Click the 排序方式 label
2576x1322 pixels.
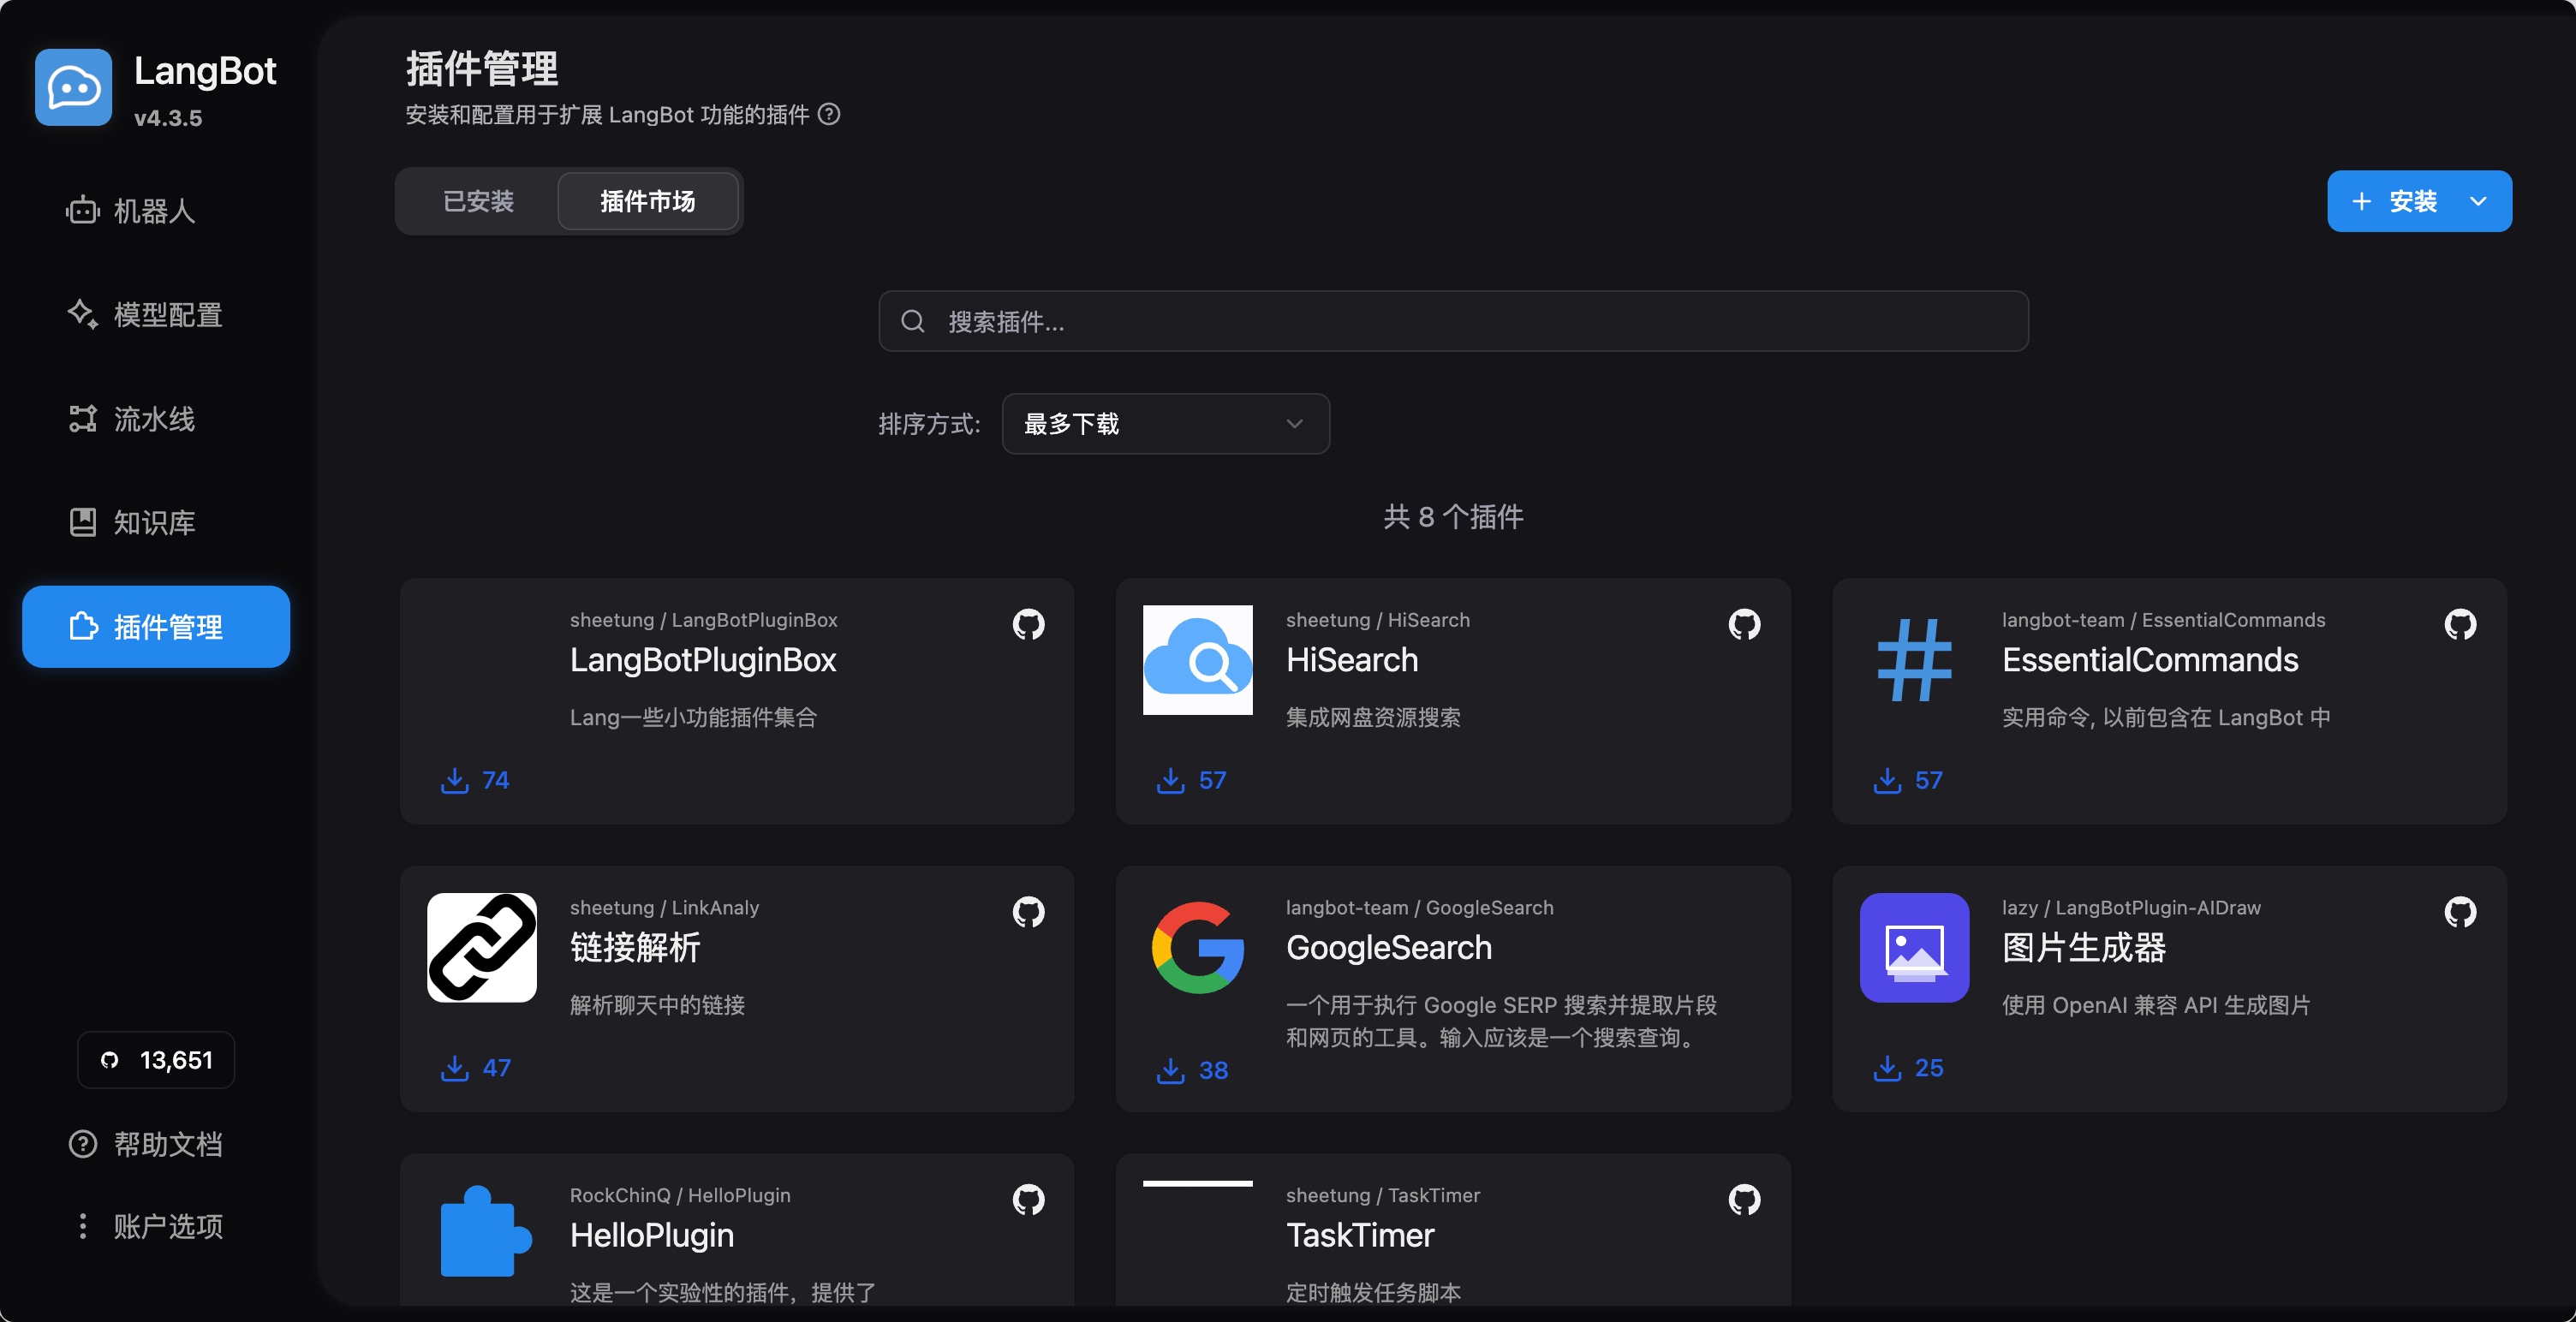929,424
